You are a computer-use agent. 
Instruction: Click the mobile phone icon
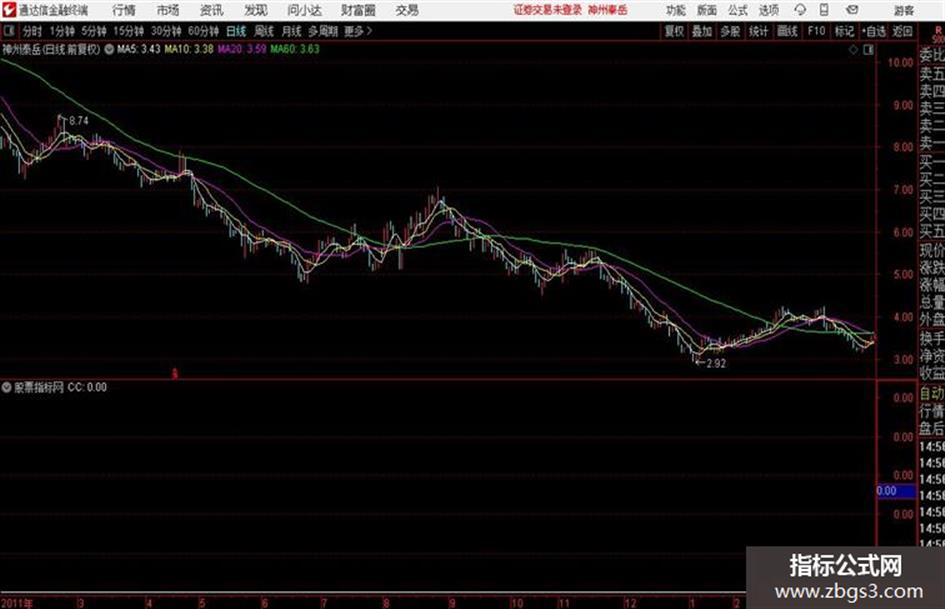[823, 10]
